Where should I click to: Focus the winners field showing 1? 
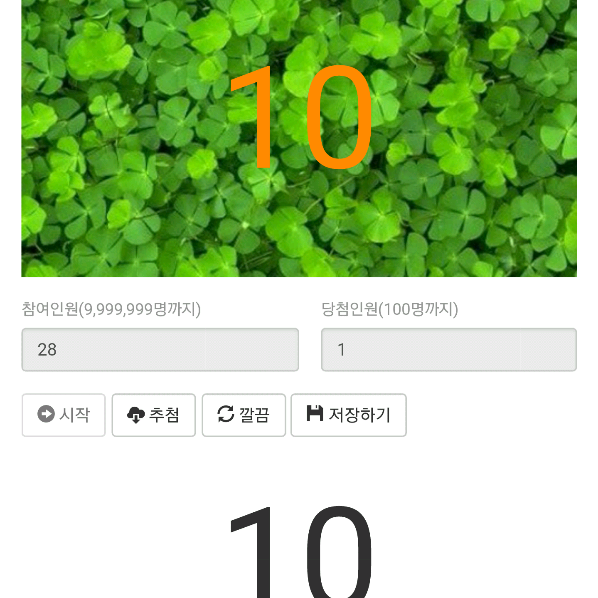click(449, 349)
